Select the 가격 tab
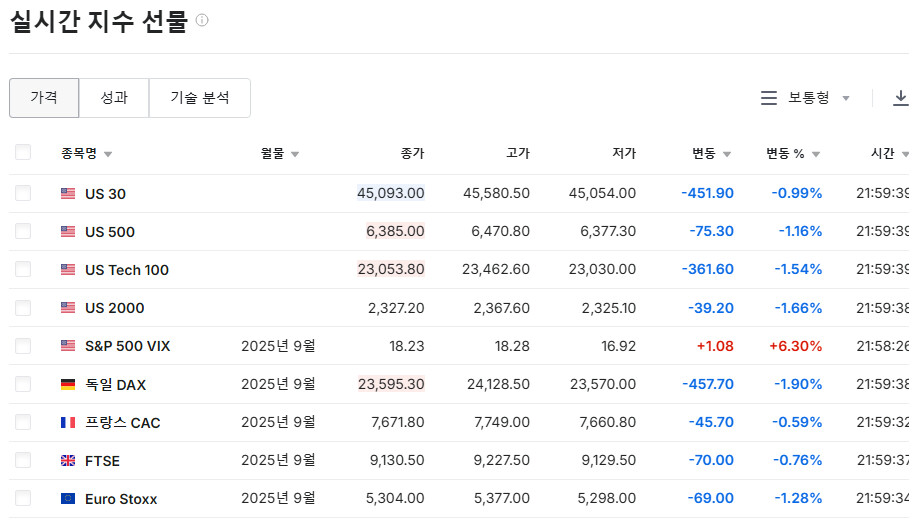918x520 pixels. pyautogui.click(x=44, y=98)
